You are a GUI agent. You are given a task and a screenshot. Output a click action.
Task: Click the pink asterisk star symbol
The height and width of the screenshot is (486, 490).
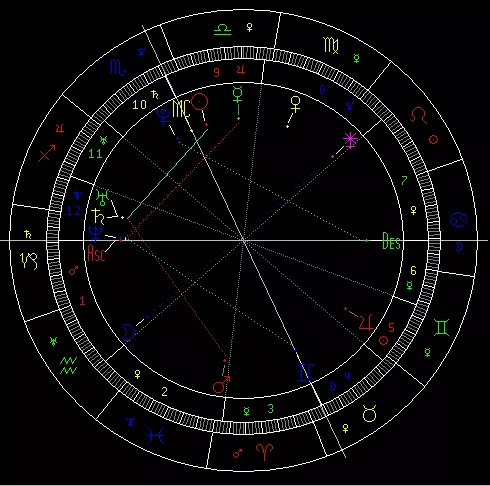[350, 140]
